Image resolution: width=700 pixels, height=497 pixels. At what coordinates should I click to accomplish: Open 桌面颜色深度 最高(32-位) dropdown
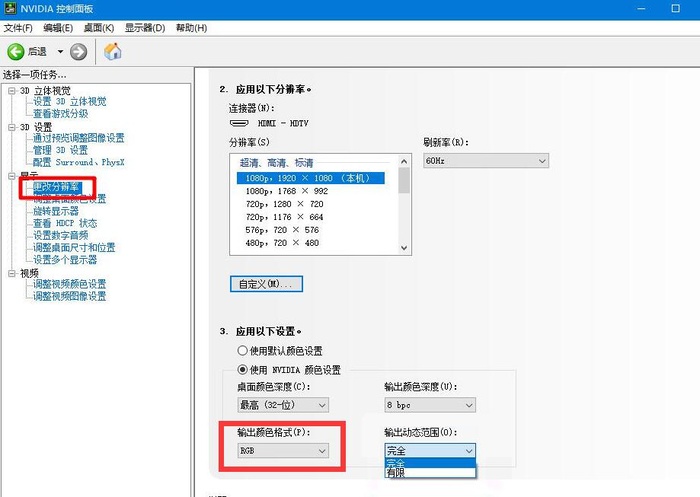click(283, 405)
